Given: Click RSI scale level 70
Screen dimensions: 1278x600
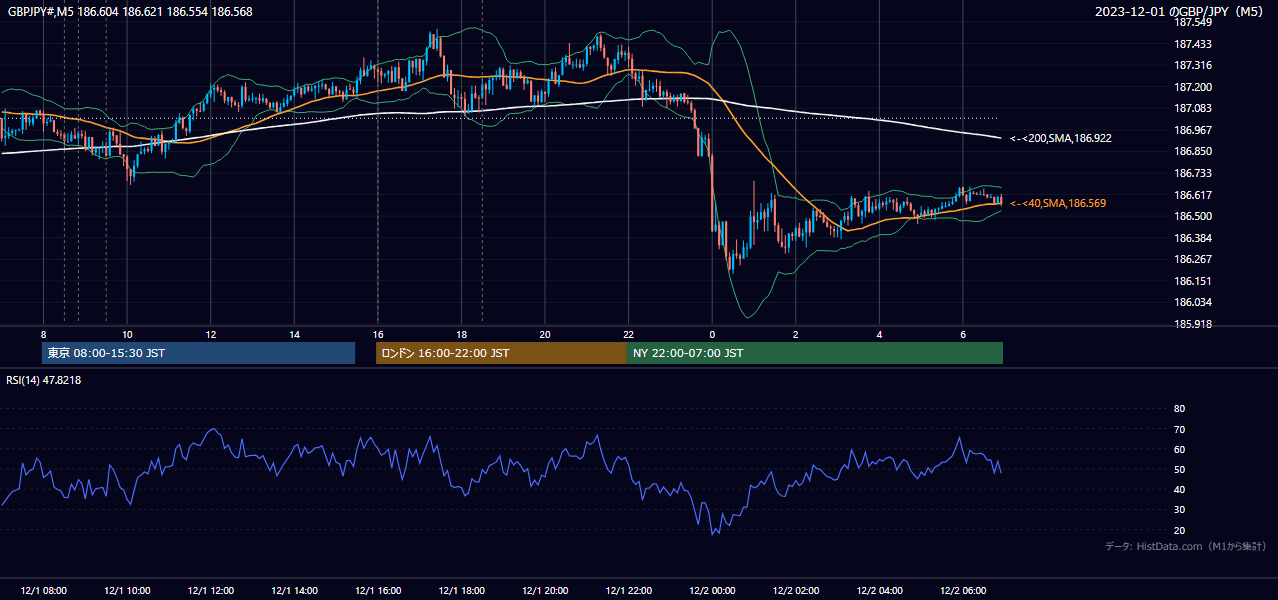Looking at the screenshot, I should tap(1179, 429).
